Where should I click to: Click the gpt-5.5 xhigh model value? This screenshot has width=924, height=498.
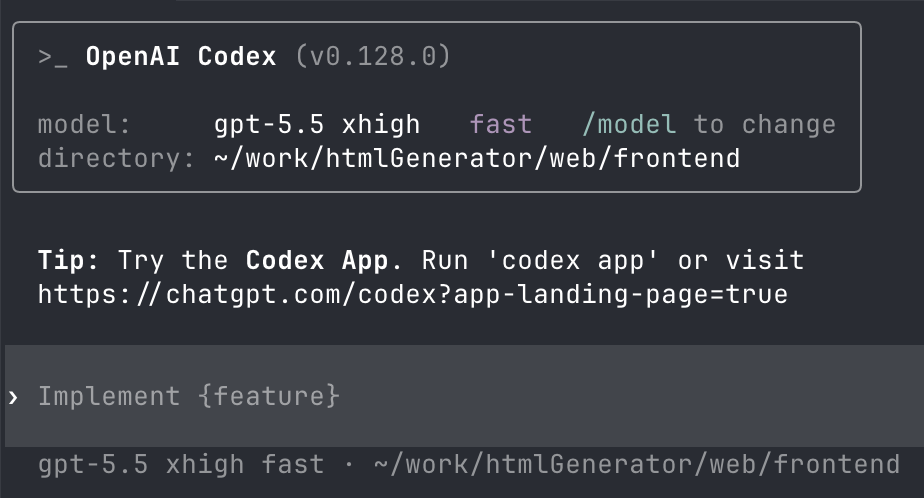pyautogui.click(x=316, y=124)
